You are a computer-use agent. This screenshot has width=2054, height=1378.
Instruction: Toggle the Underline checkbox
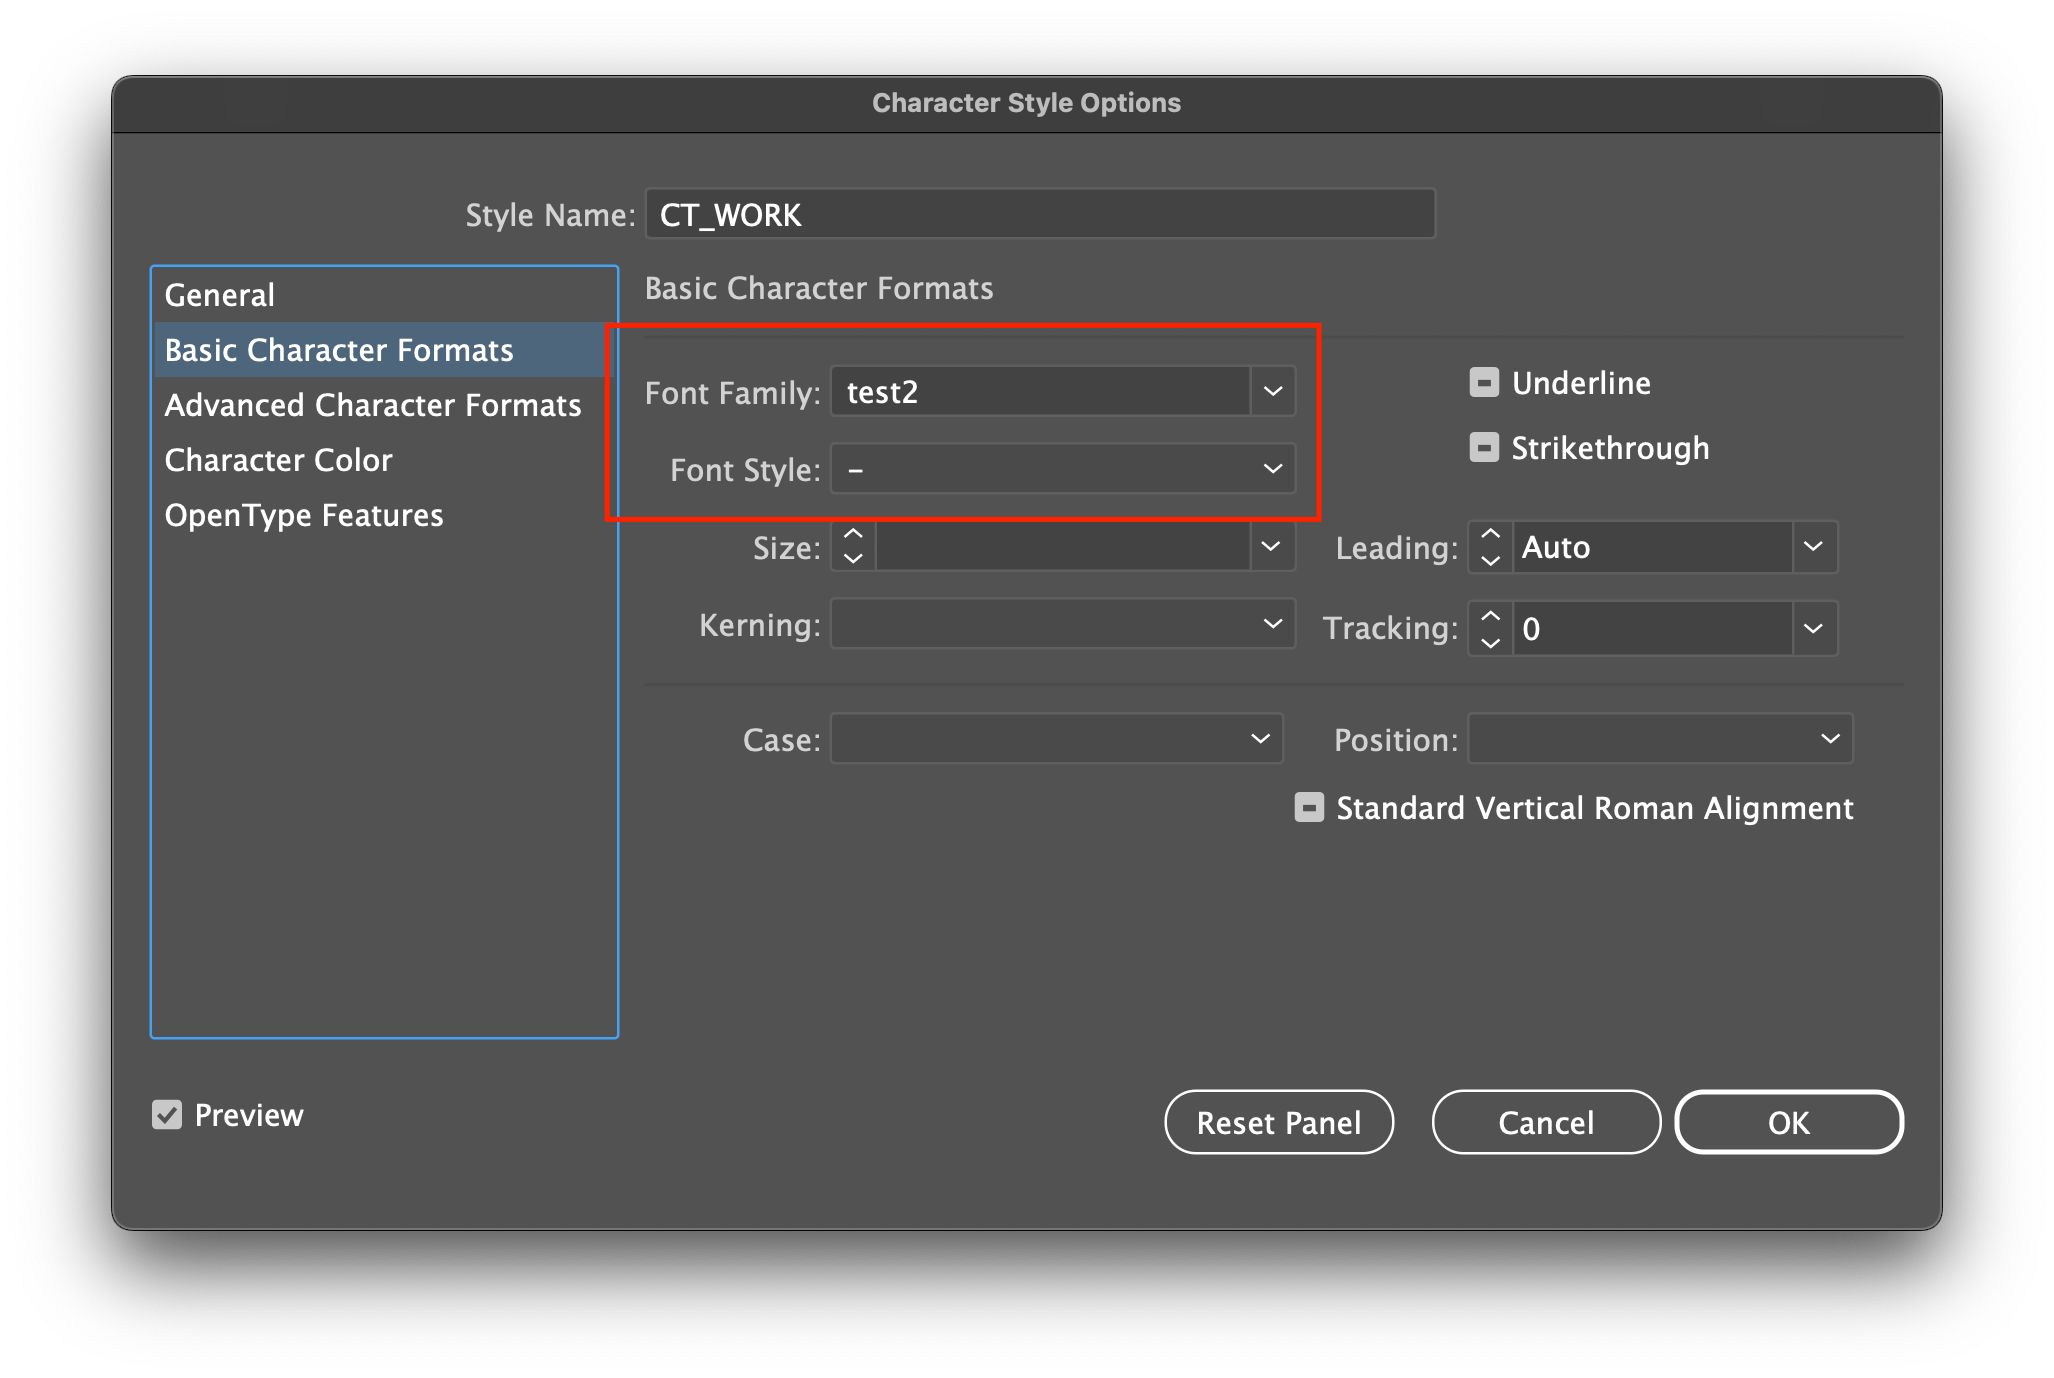coord(1484,383)
